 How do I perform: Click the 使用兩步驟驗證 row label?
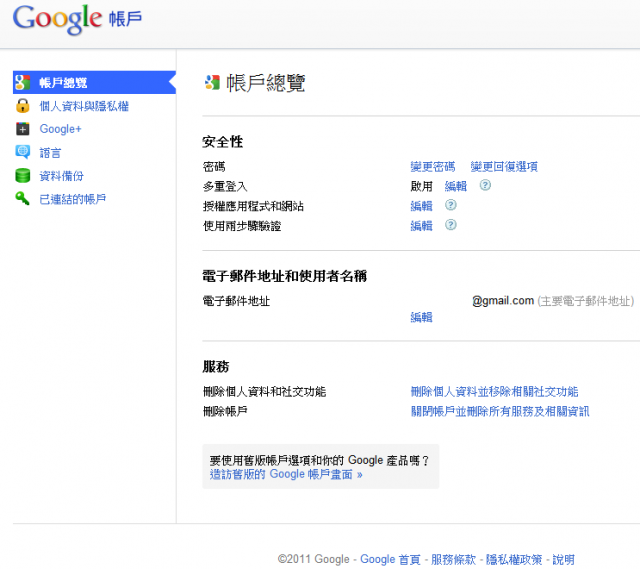pyautogui.click(x=242, y=225)
